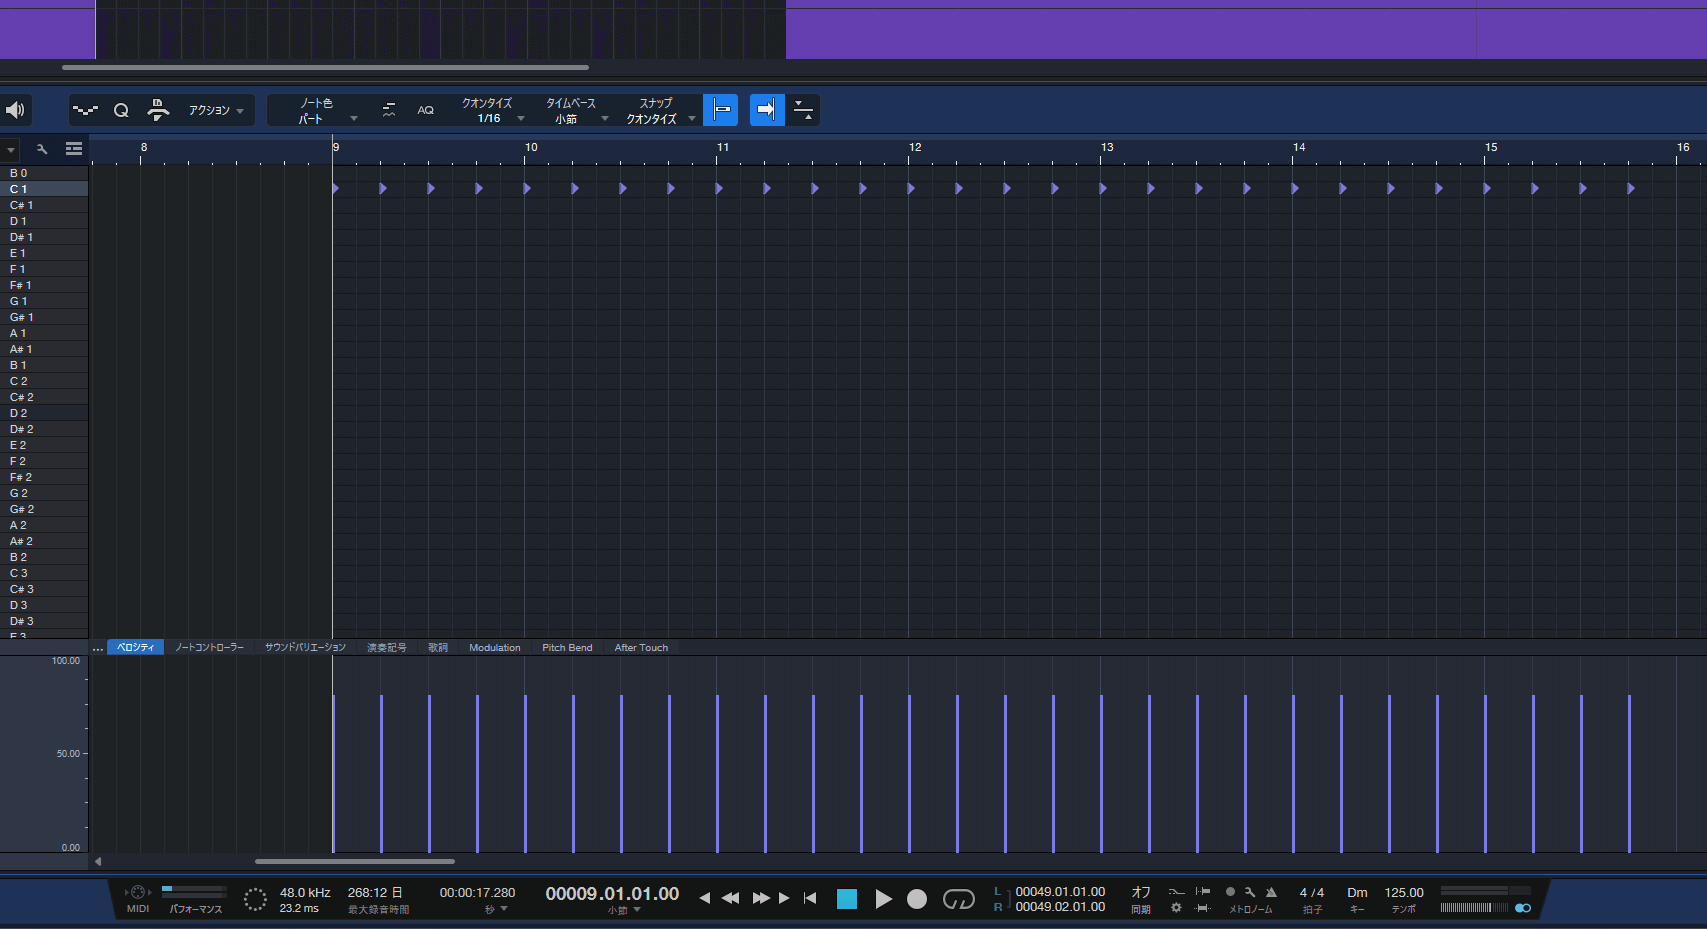Click the gear settings icon in transport

1176,908
